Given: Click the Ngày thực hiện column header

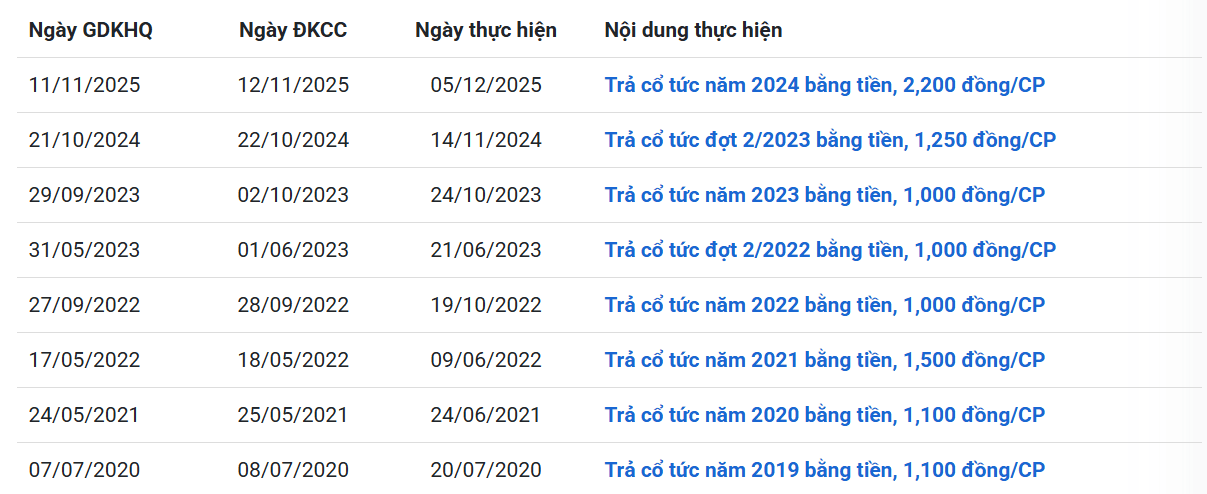Looking at the screenshot, I should point(486,30).
